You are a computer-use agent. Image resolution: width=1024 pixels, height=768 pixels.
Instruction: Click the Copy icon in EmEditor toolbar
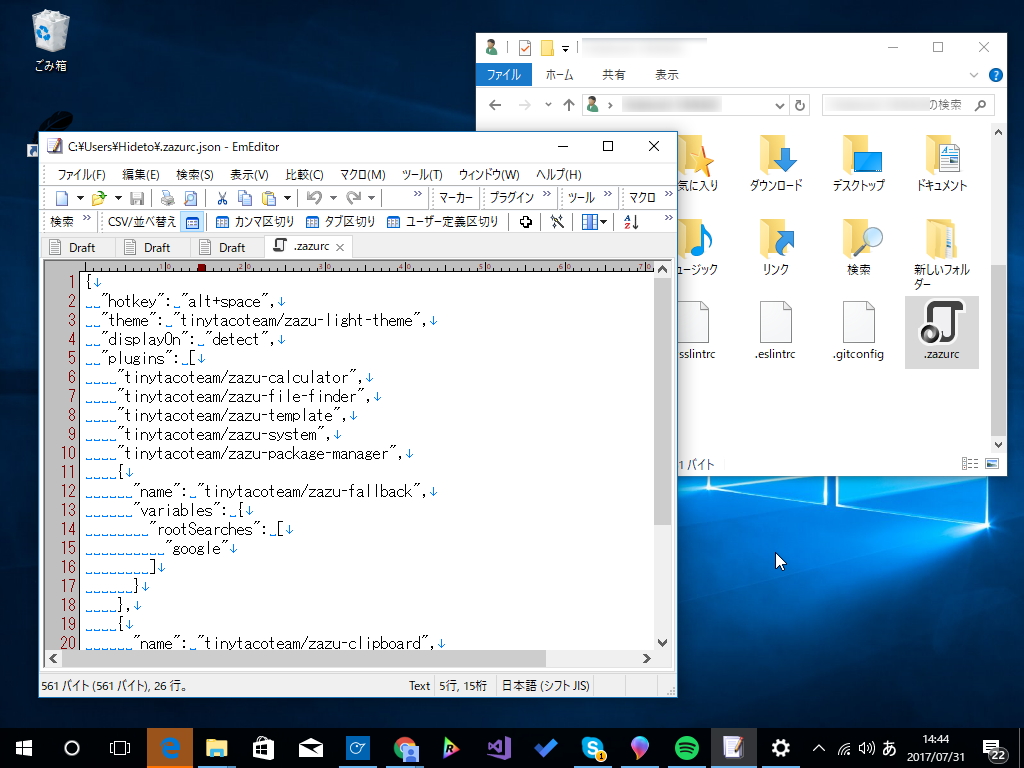click(245, 198)
